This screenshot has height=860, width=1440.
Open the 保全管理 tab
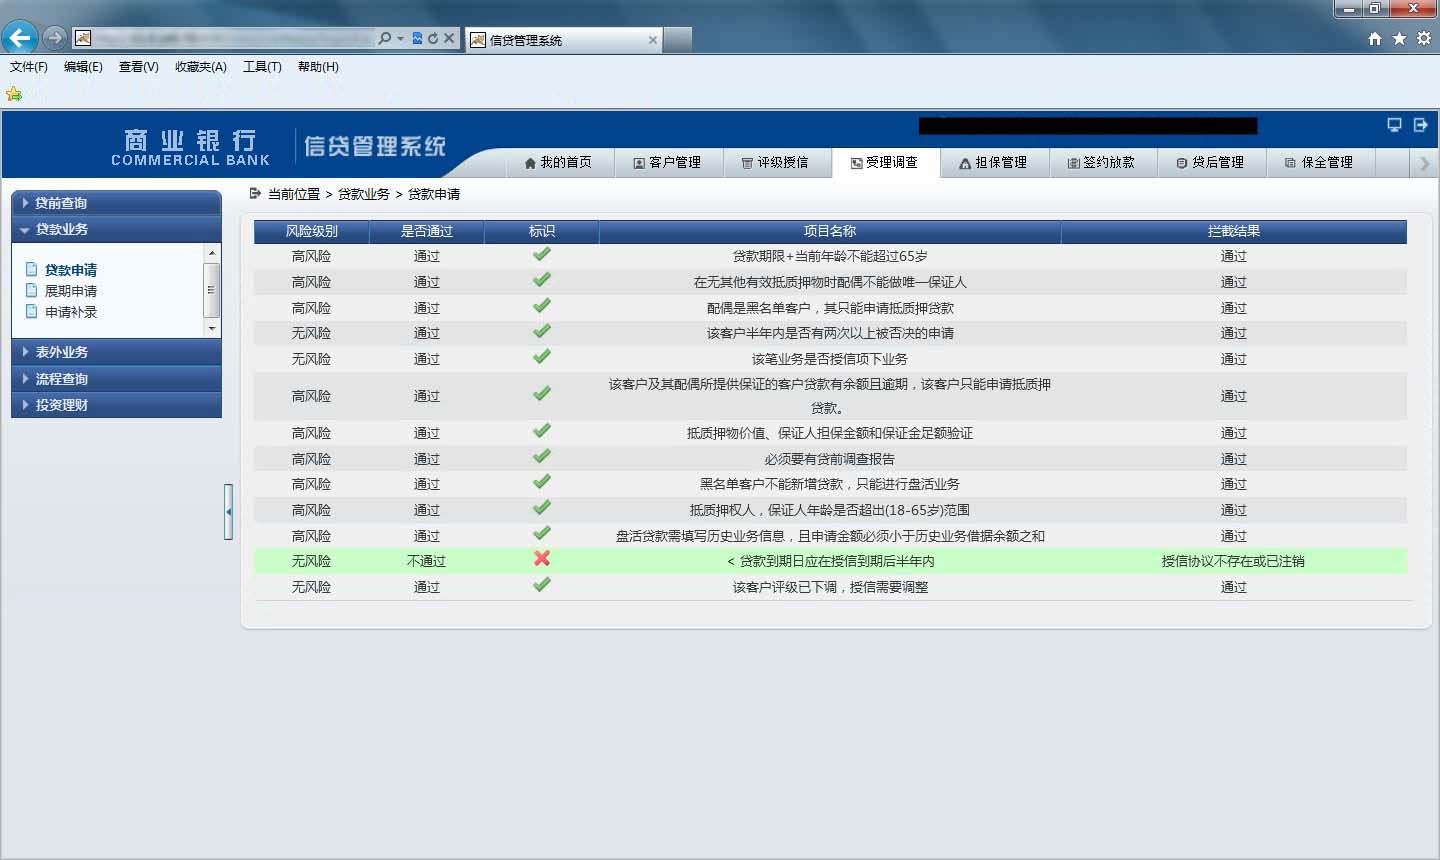1320,162
